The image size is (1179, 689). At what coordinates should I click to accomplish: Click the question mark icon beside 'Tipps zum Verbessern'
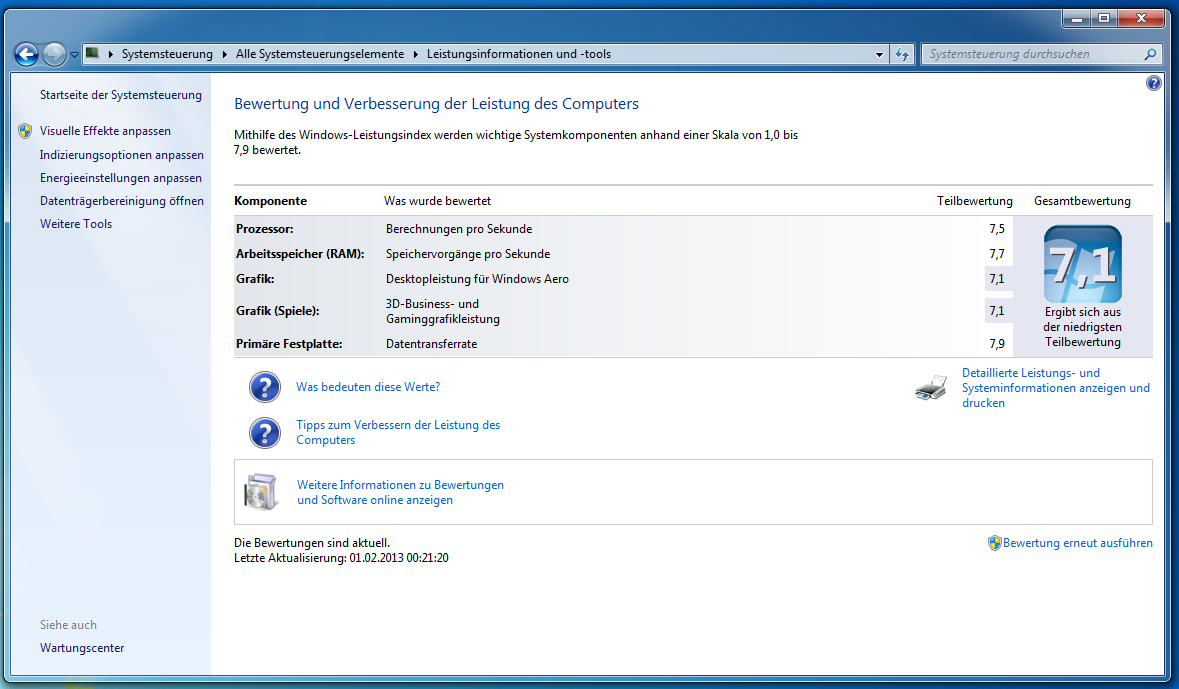click(x=264, y=432)
